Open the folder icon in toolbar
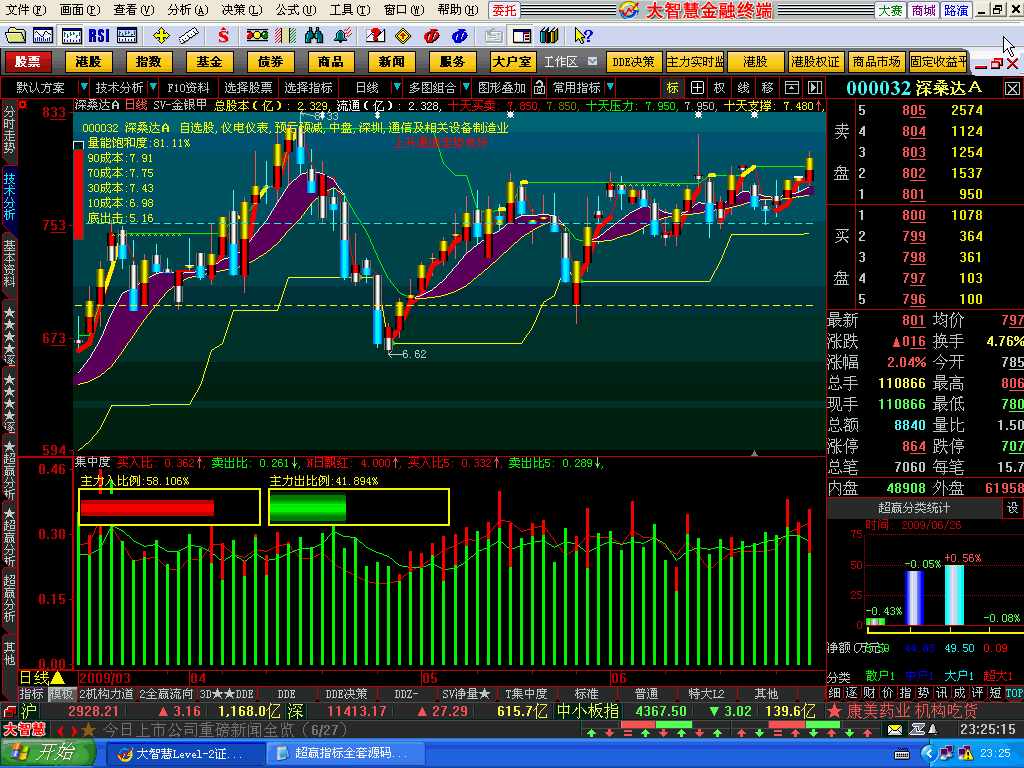Screen dimensions: 1024x768 [15, 36]
